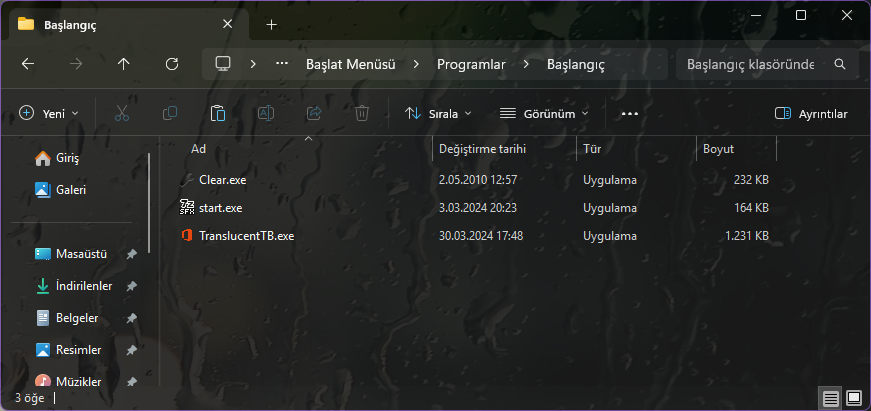
Task: Navigate to Programlar in breadcrumb
Action: coord(471,64)
